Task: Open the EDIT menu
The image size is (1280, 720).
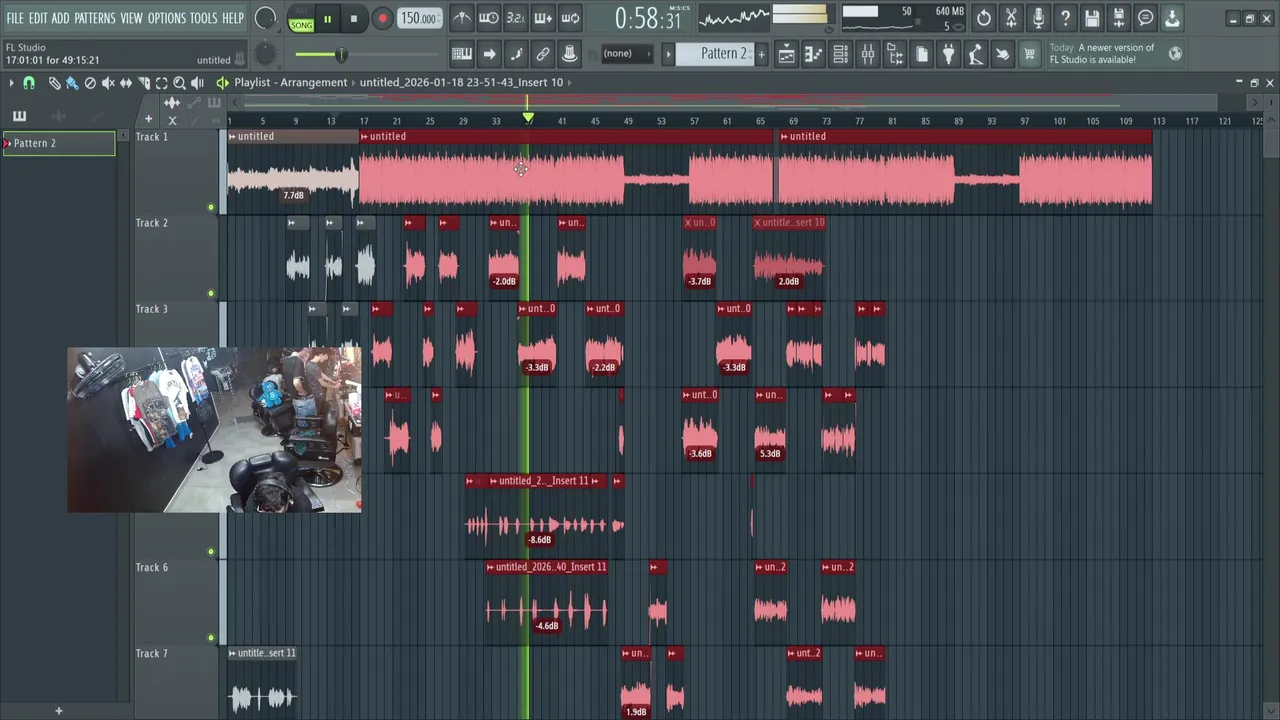Action: (x=38, y=18)
